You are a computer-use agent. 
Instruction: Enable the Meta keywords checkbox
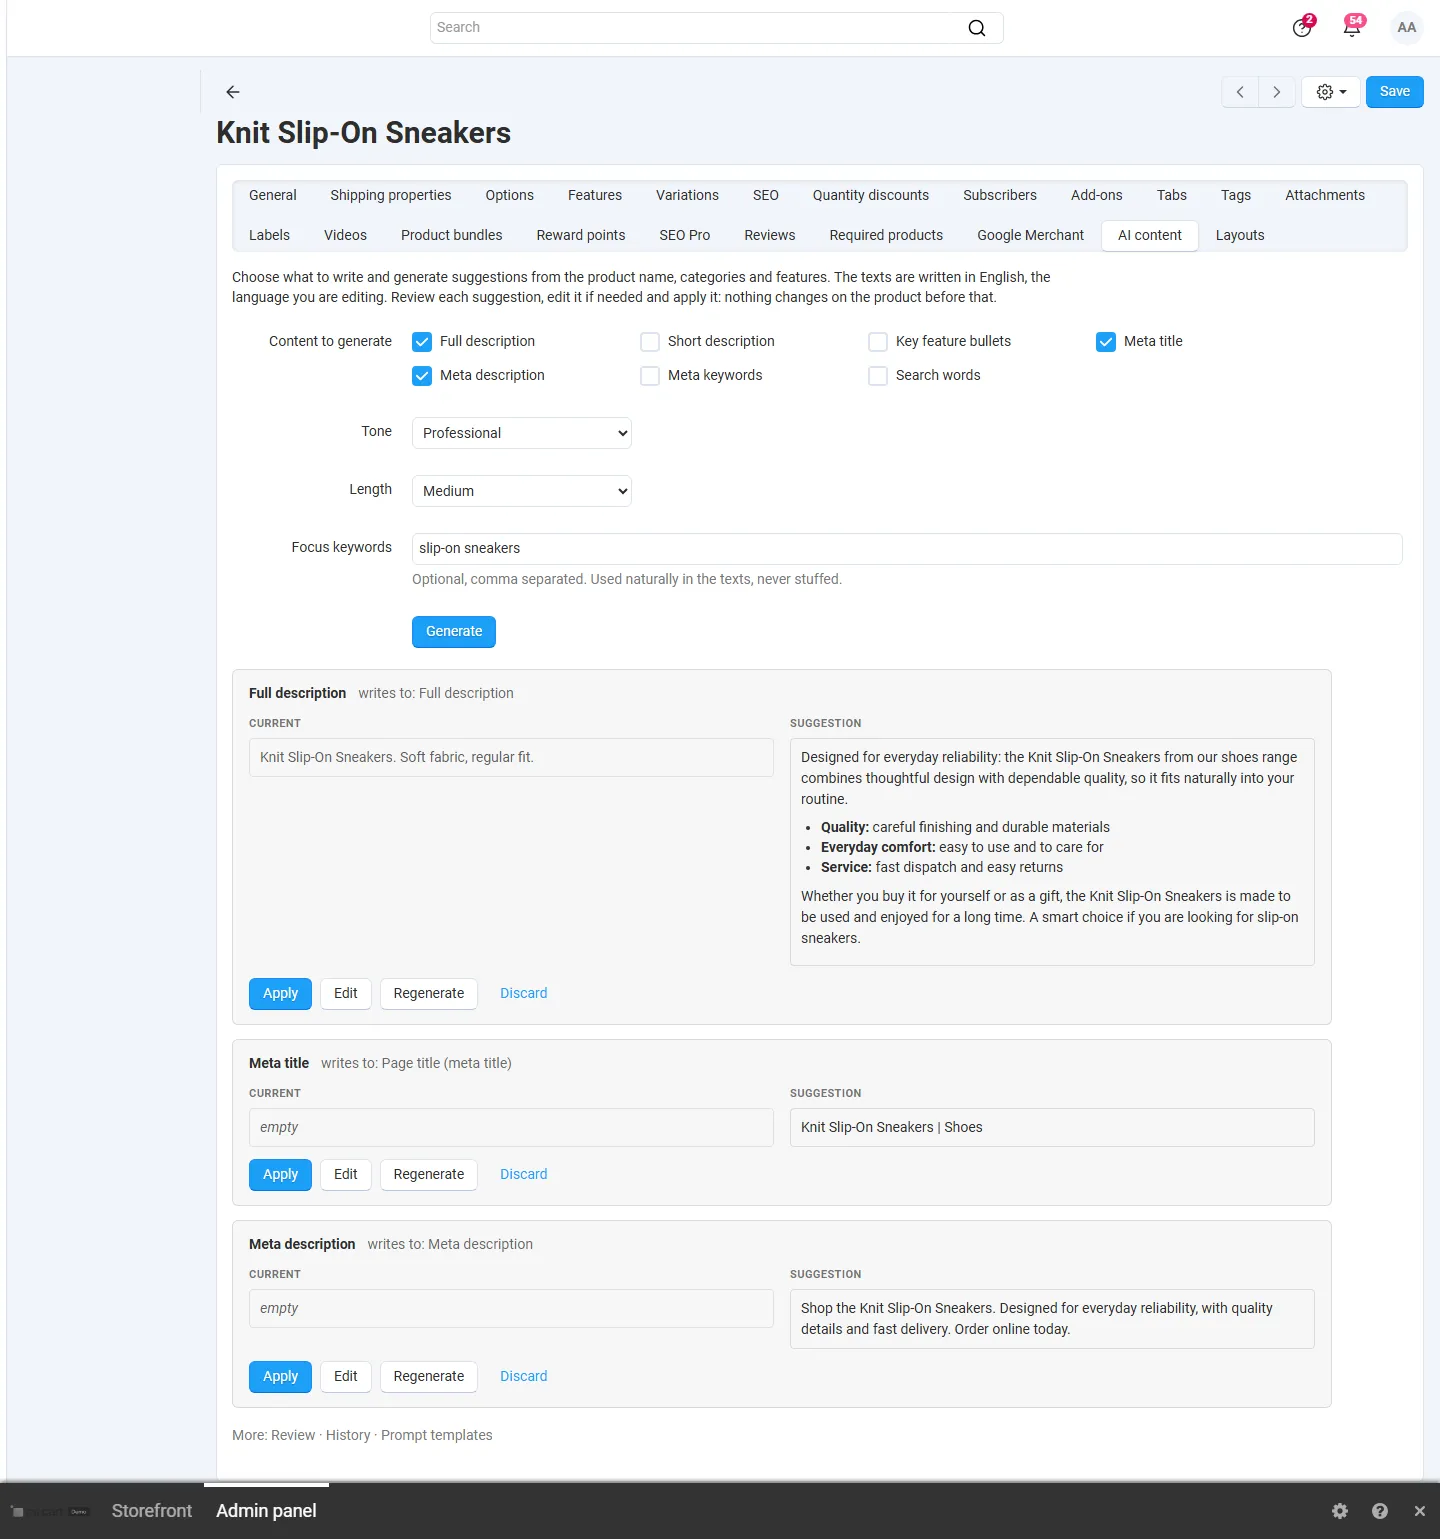pos(650,376)
